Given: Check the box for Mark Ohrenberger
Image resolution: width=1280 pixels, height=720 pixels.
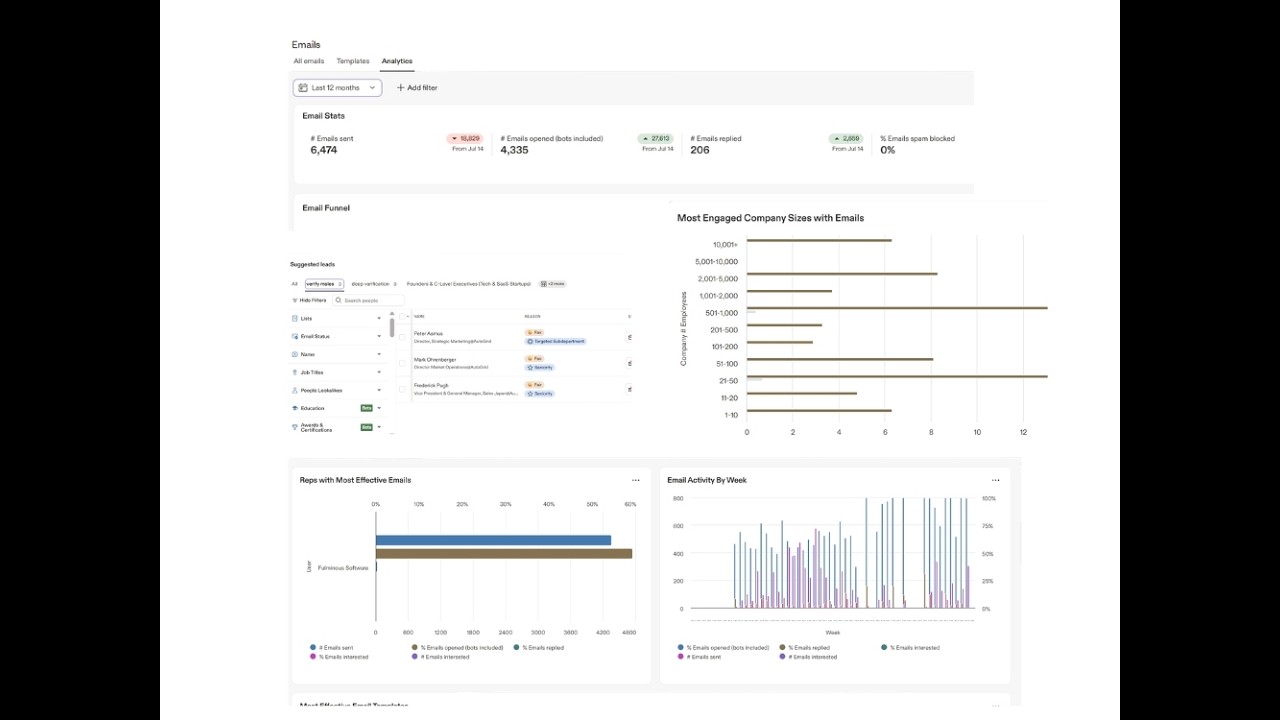Looking at the screenshot, I should (x=402, y=363).
